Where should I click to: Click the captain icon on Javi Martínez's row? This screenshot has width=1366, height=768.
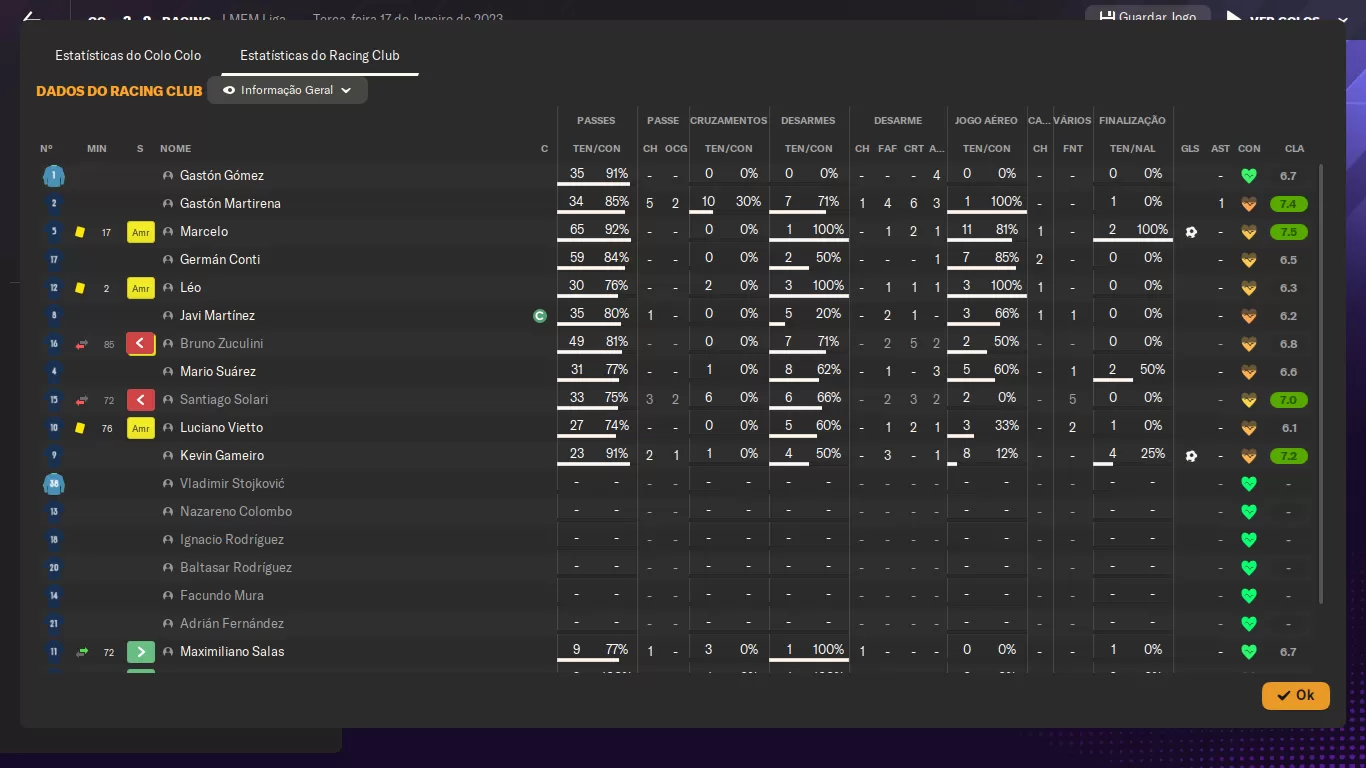pyautogui.click(x=540, y=316)
